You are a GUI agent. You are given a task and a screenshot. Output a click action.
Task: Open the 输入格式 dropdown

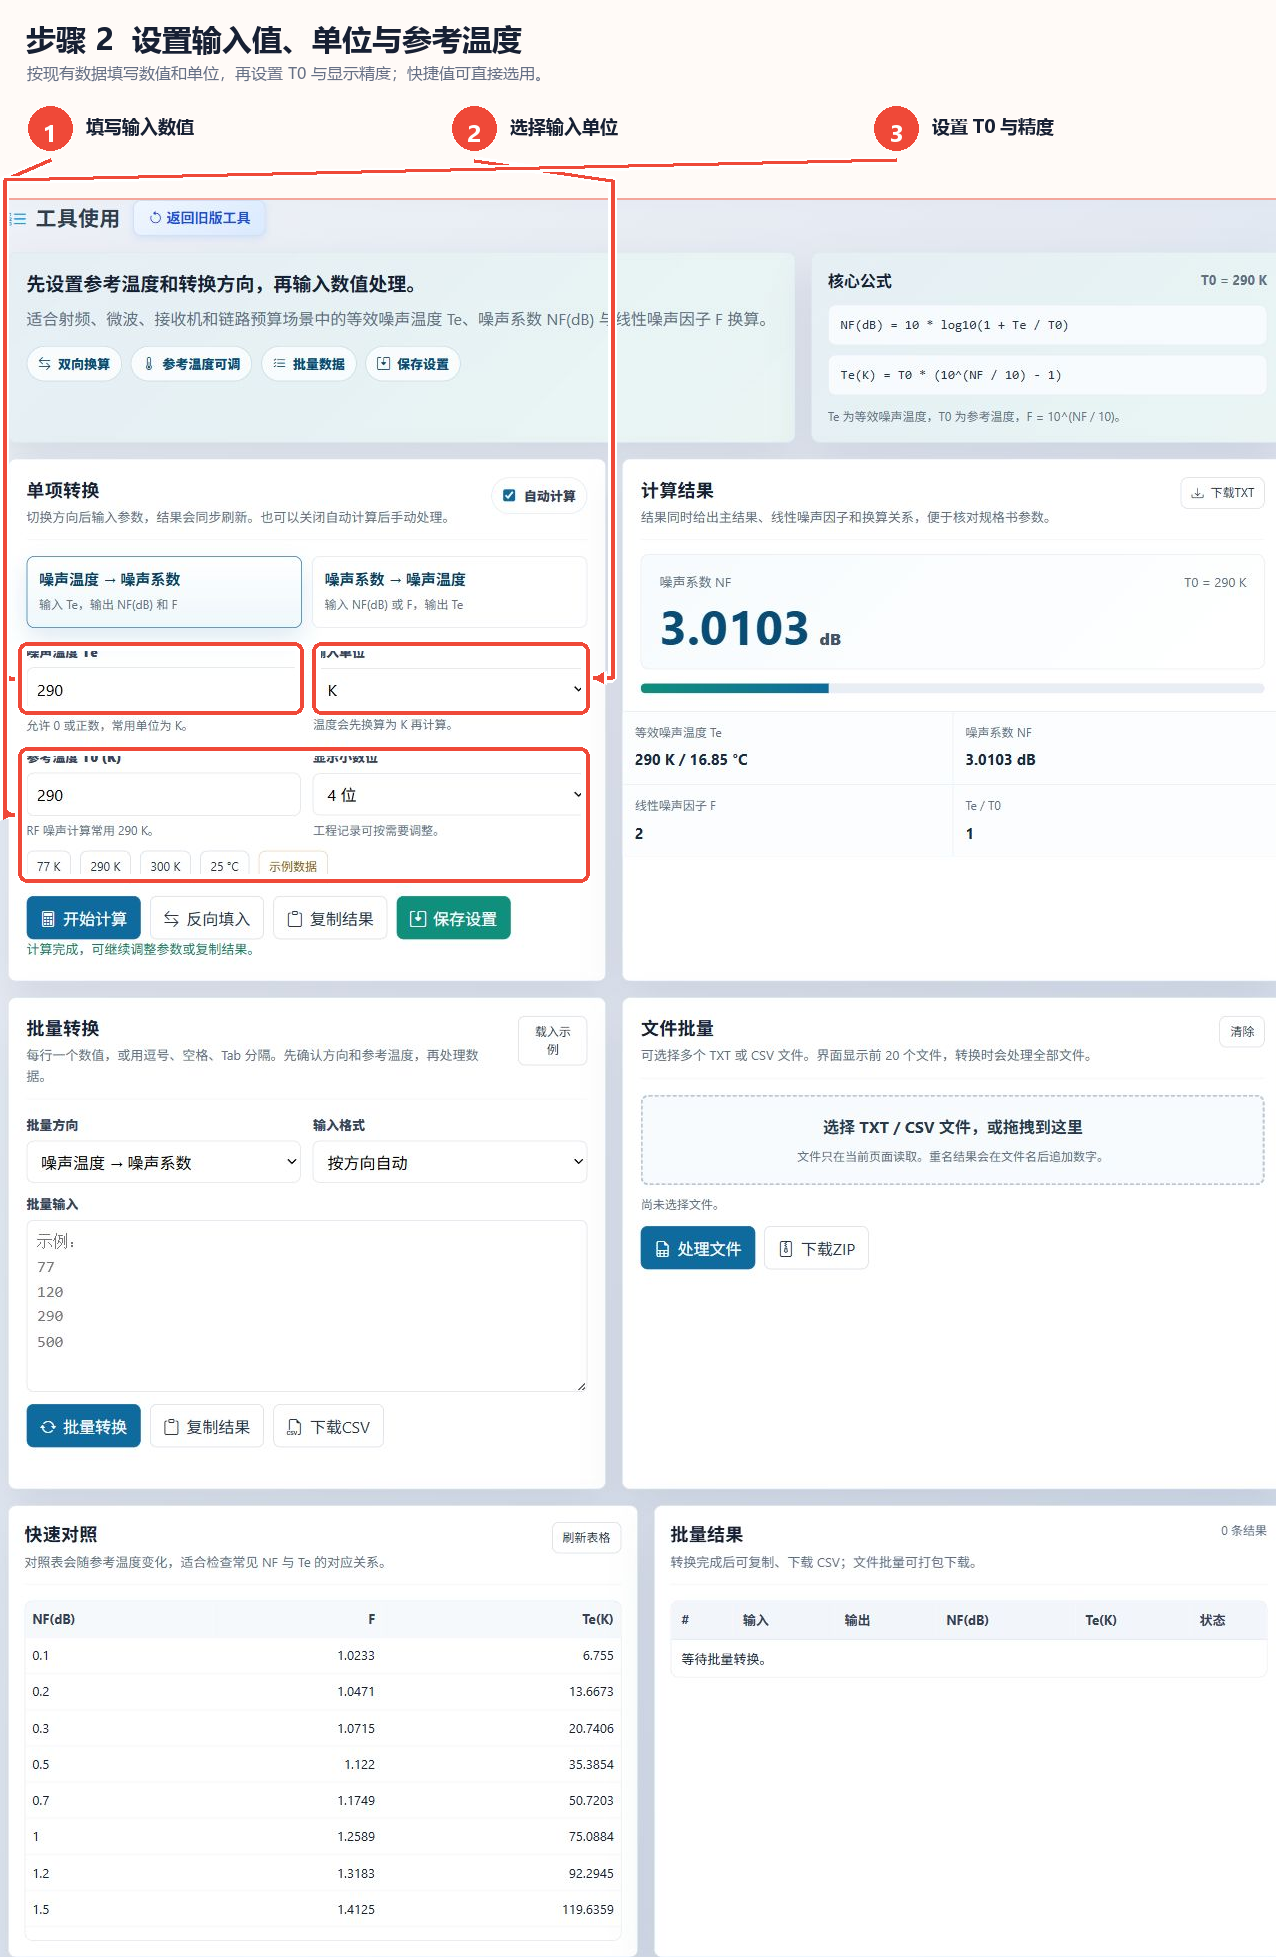[450, 1163]
